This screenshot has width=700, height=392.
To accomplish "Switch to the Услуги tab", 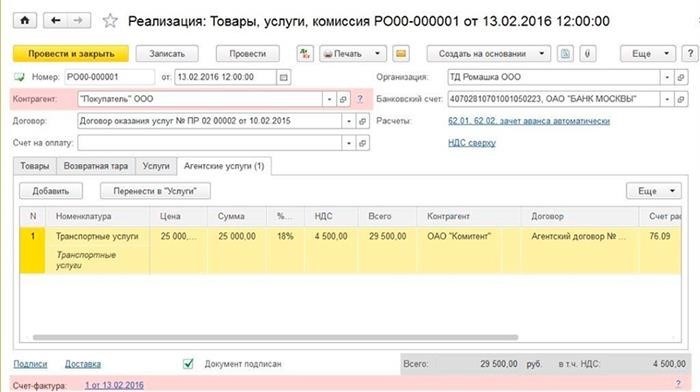I will [156, 166].
